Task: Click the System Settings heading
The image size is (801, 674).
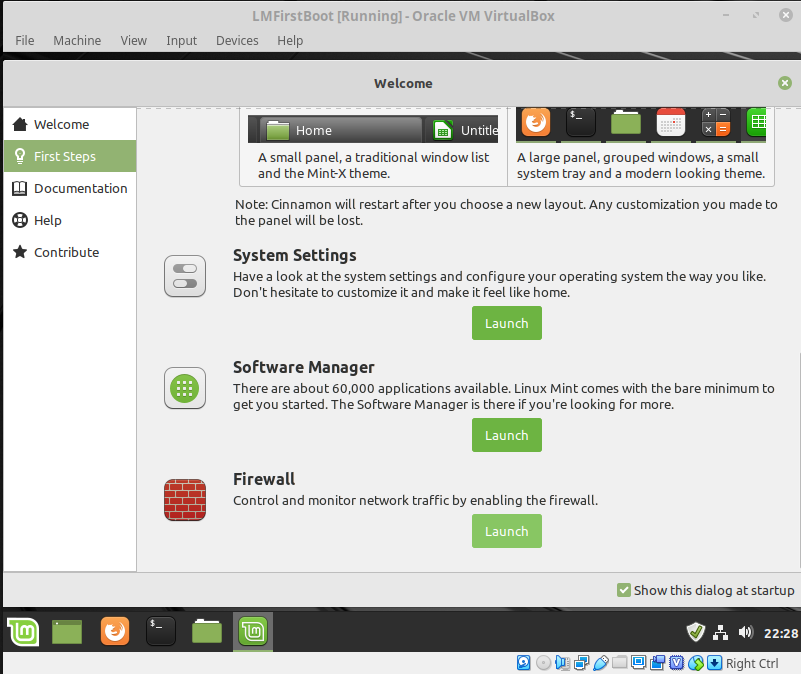Action: [x=295, y=255]
